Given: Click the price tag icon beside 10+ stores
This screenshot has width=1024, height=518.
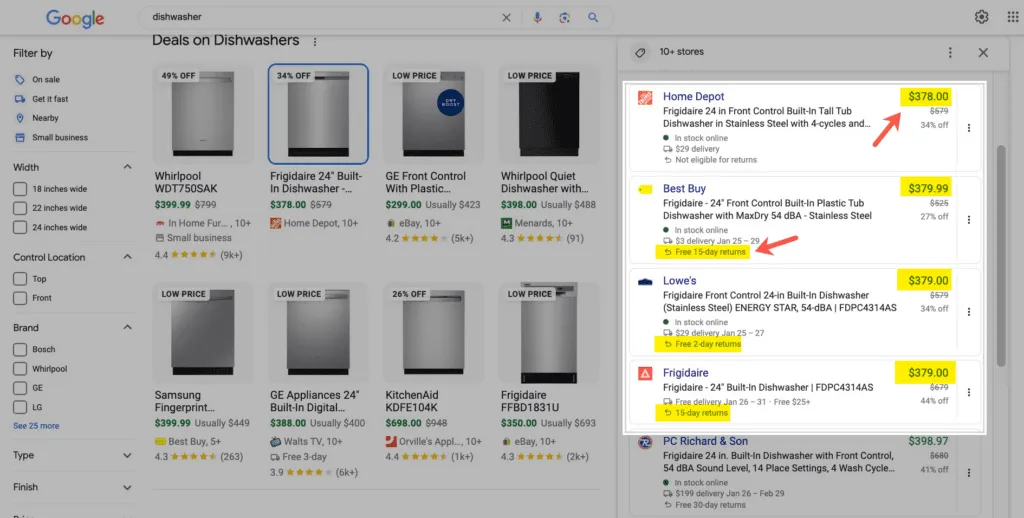Looking at the screenshot, I should tap(640, 52).
